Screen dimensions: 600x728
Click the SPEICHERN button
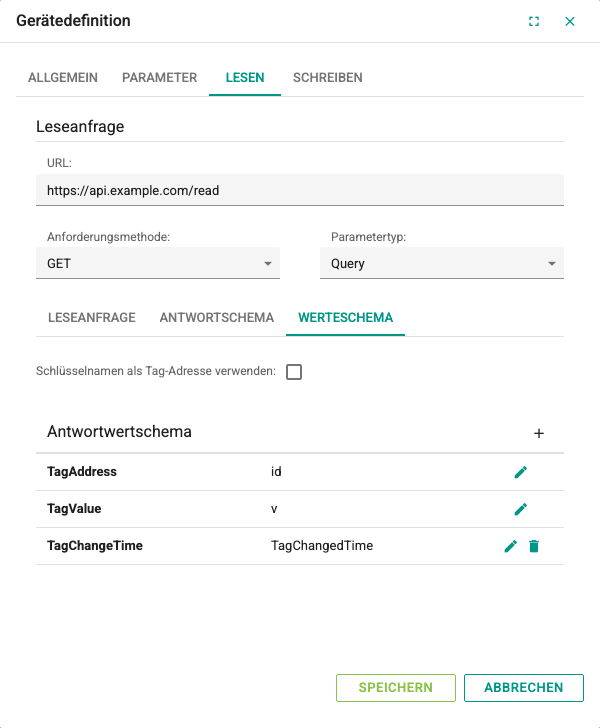point(396,688)
